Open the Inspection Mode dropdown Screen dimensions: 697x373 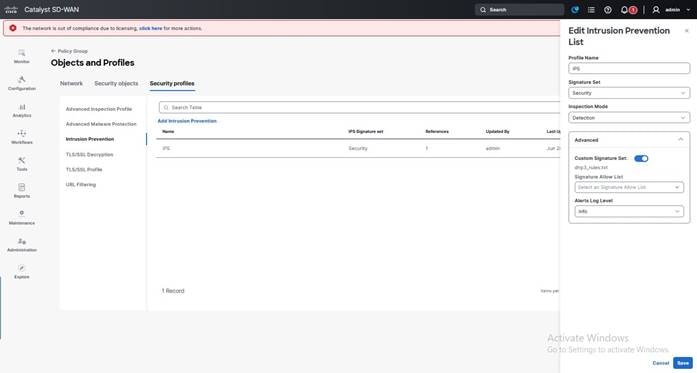(629, 118)
